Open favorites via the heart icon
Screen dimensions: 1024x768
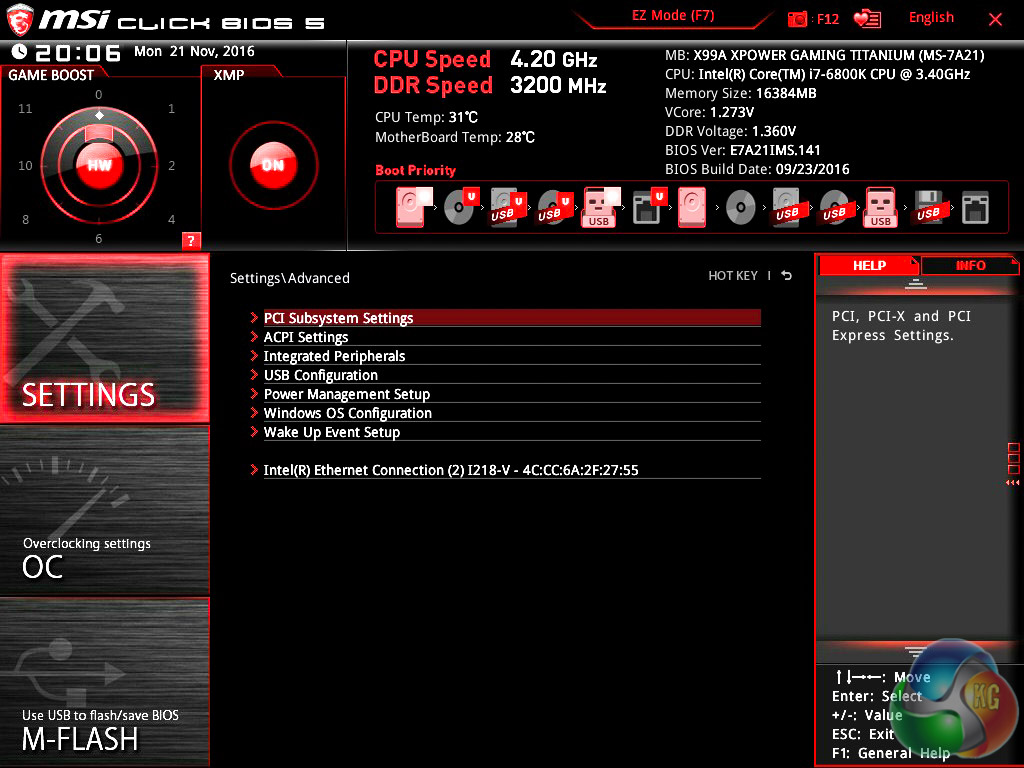click(867, 19)
